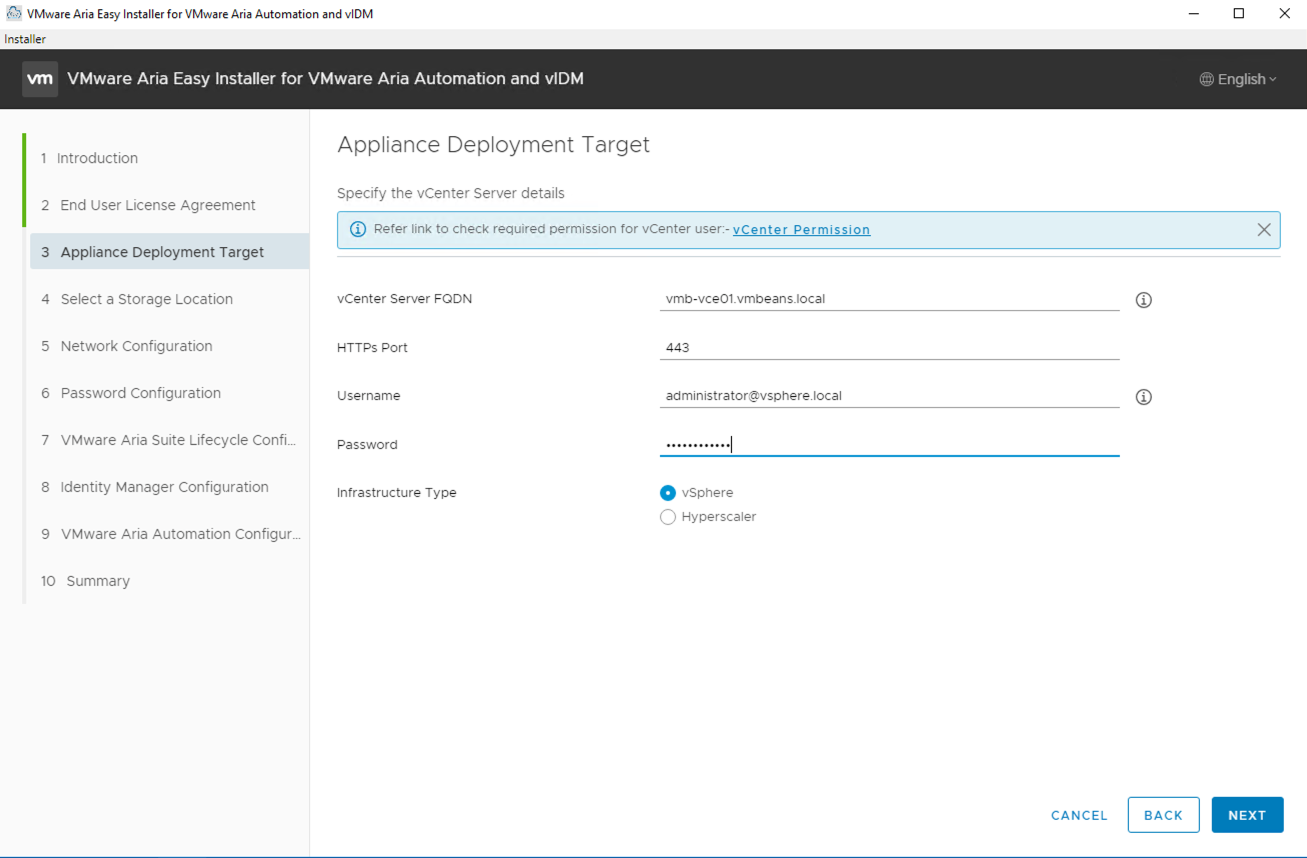Go to Select a Storage Location step
The height and width of the screenshot is (858, 1307).
click(x=137, y=299)
